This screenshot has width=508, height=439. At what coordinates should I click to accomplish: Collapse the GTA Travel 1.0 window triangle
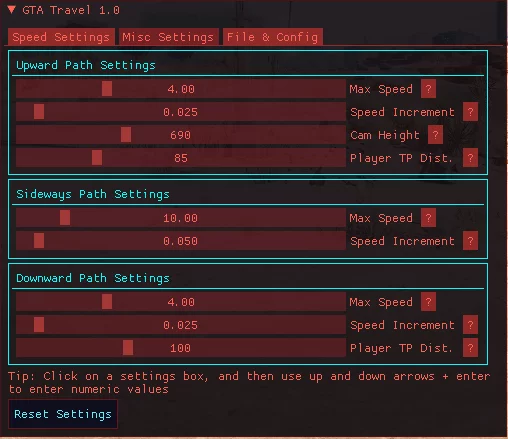click(12, 10)
